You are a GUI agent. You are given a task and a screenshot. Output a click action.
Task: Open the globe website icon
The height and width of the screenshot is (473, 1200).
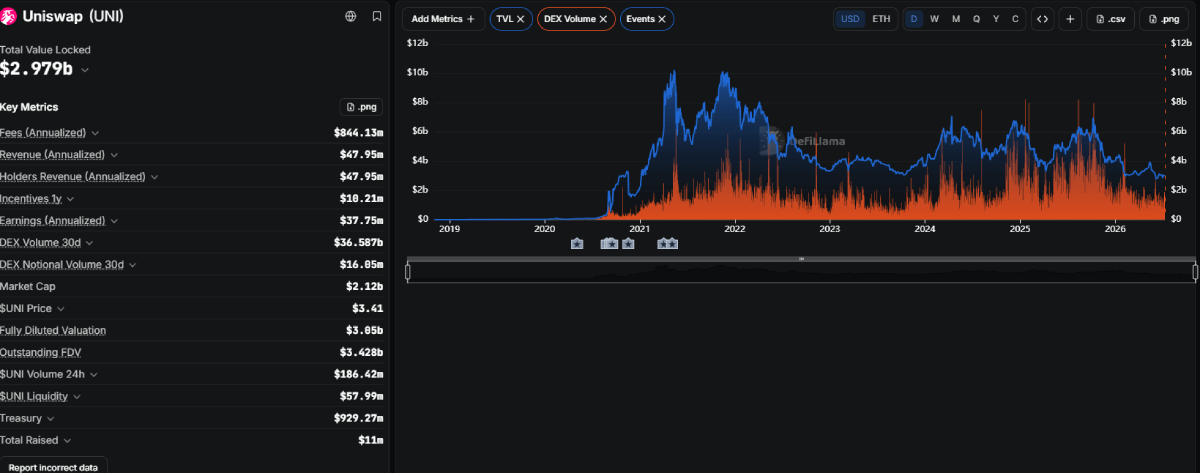[350, 17]
